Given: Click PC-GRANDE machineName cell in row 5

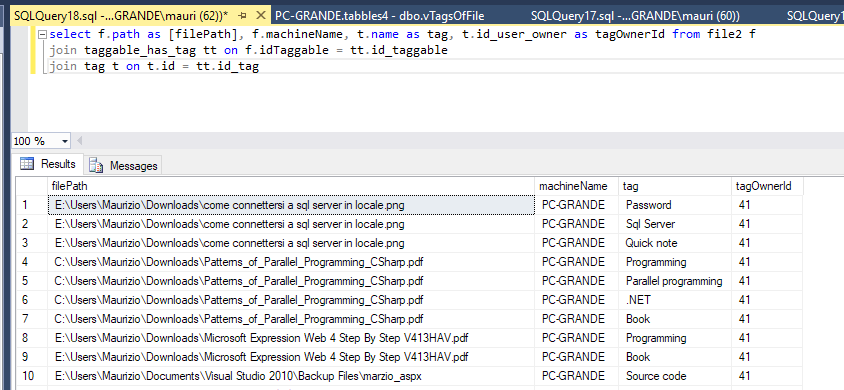Looking at the screenshot, I should [577, 281].
